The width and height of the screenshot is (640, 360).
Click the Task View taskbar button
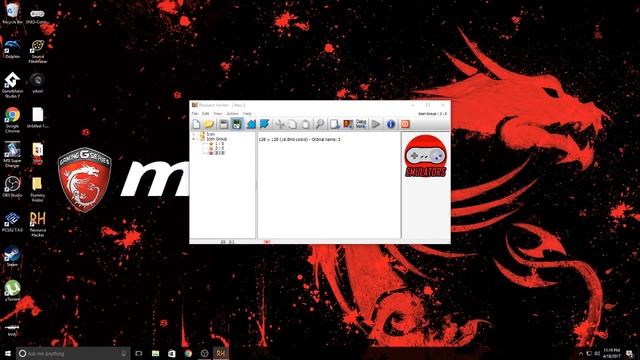point(139,353)
